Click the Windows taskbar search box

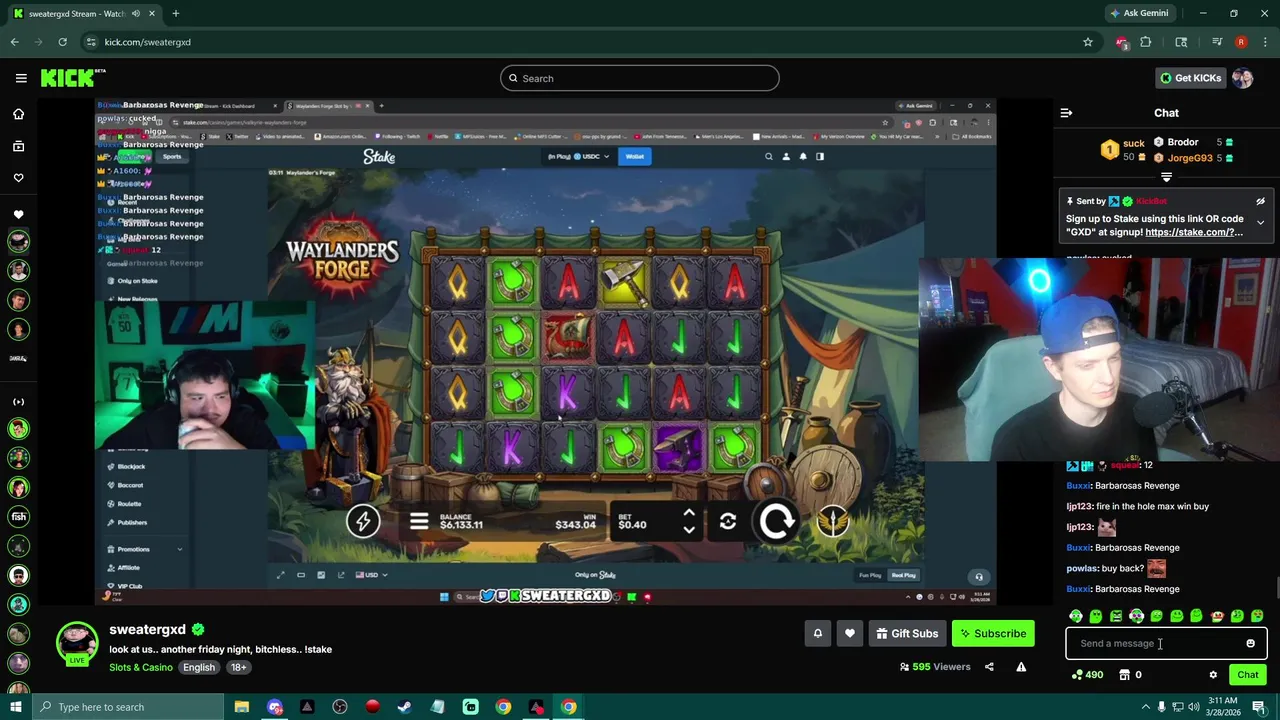[x=127, y=707]
